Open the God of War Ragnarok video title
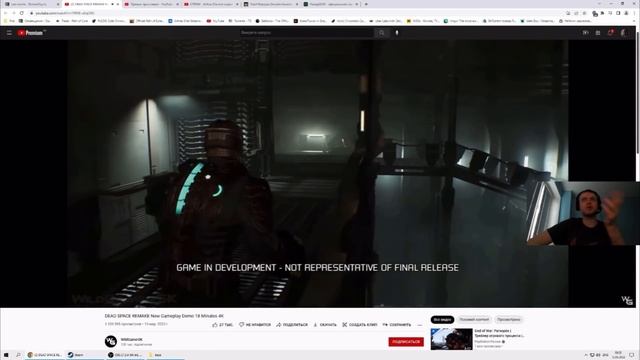The image size is (640, 360). [499, 333]
